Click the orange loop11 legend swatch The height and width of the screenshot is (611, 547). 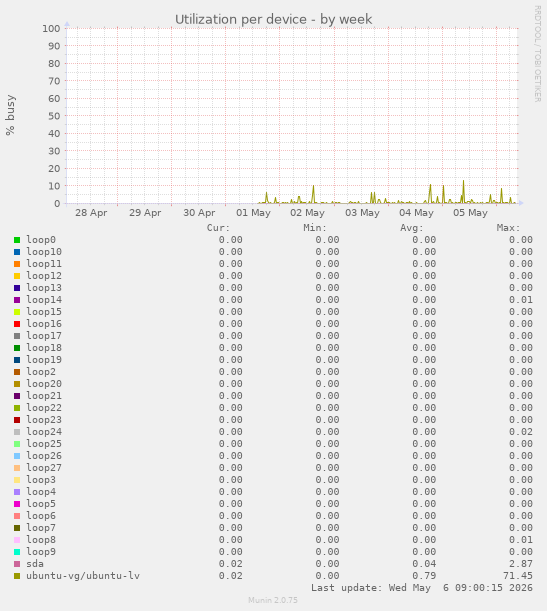click(17, 264)
